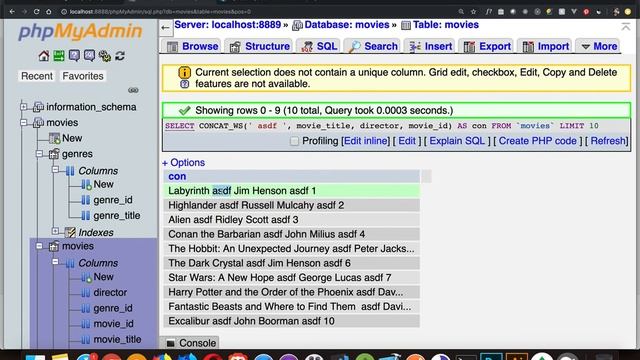Screen dimensions: 640x360
Task: Click Favorites in navigation panel
Action: click(x=83, y=76)
